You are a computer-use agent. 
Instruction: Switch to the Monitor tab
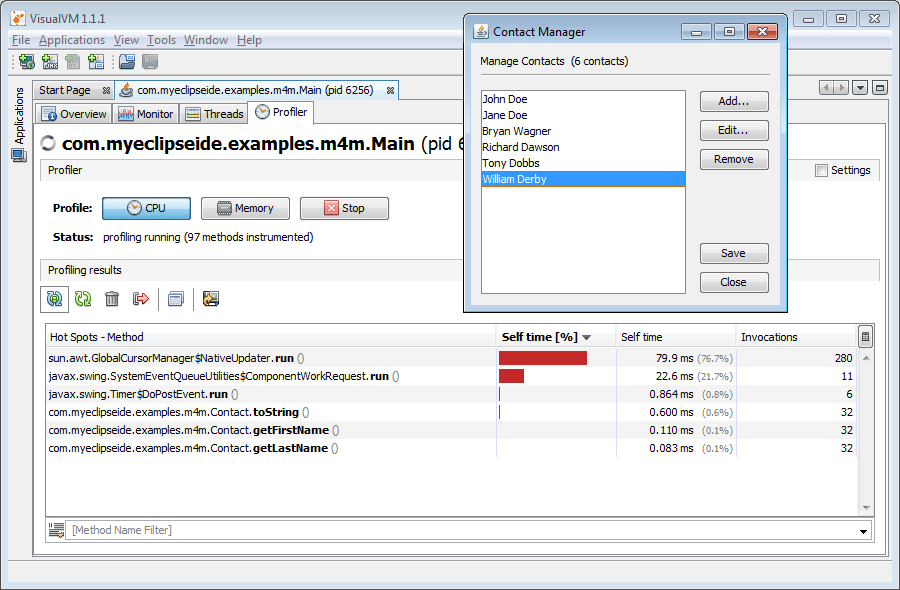pyautogui.click(x=146, y=113)
